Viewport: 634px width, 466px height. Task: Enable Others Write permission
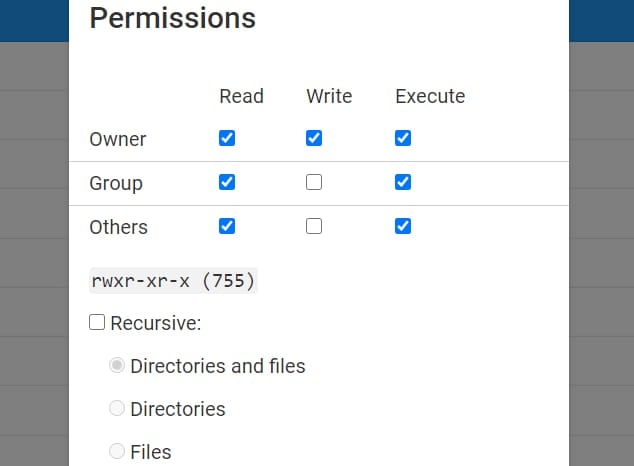coord(314,226)
